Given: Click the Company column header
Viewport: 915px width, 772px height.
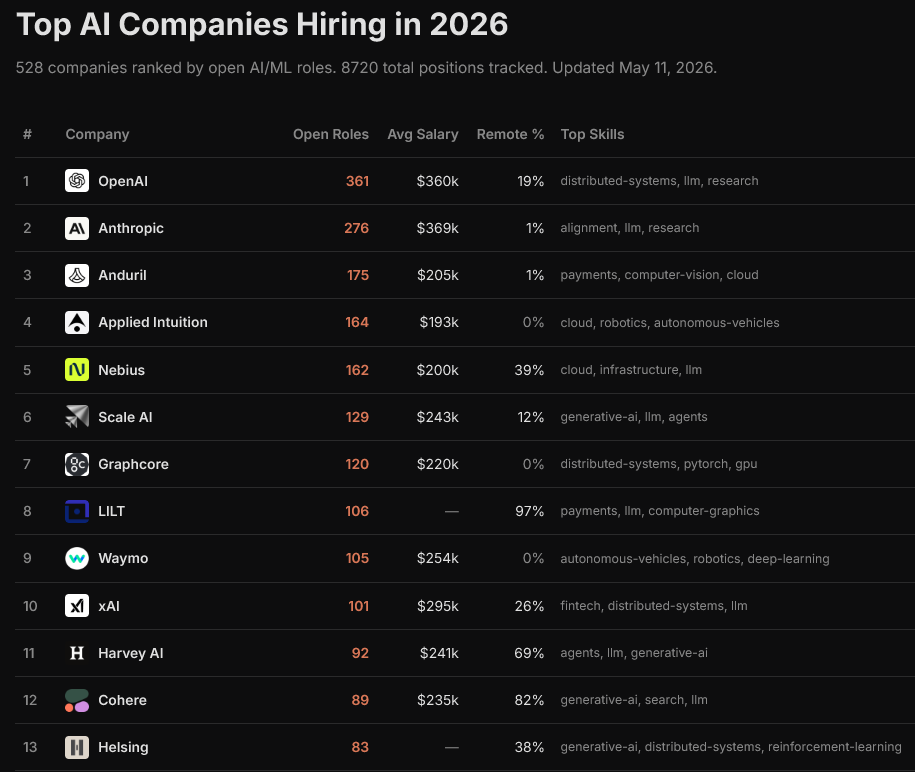Looking at the screenshot, I should 97,134.
